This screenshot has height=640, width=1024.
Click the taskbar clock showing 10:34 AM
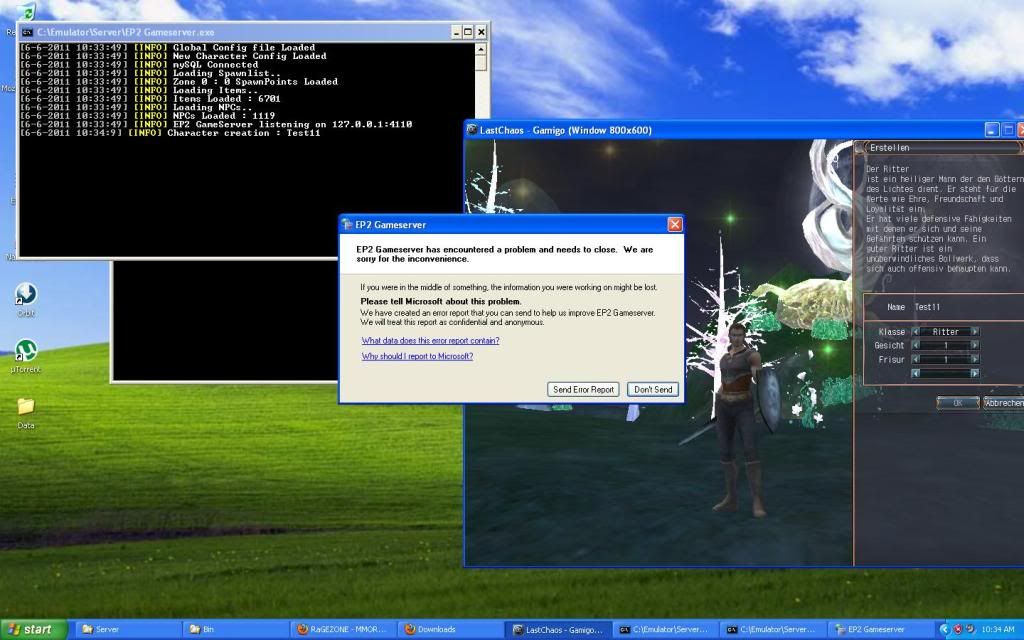point(997,630)
